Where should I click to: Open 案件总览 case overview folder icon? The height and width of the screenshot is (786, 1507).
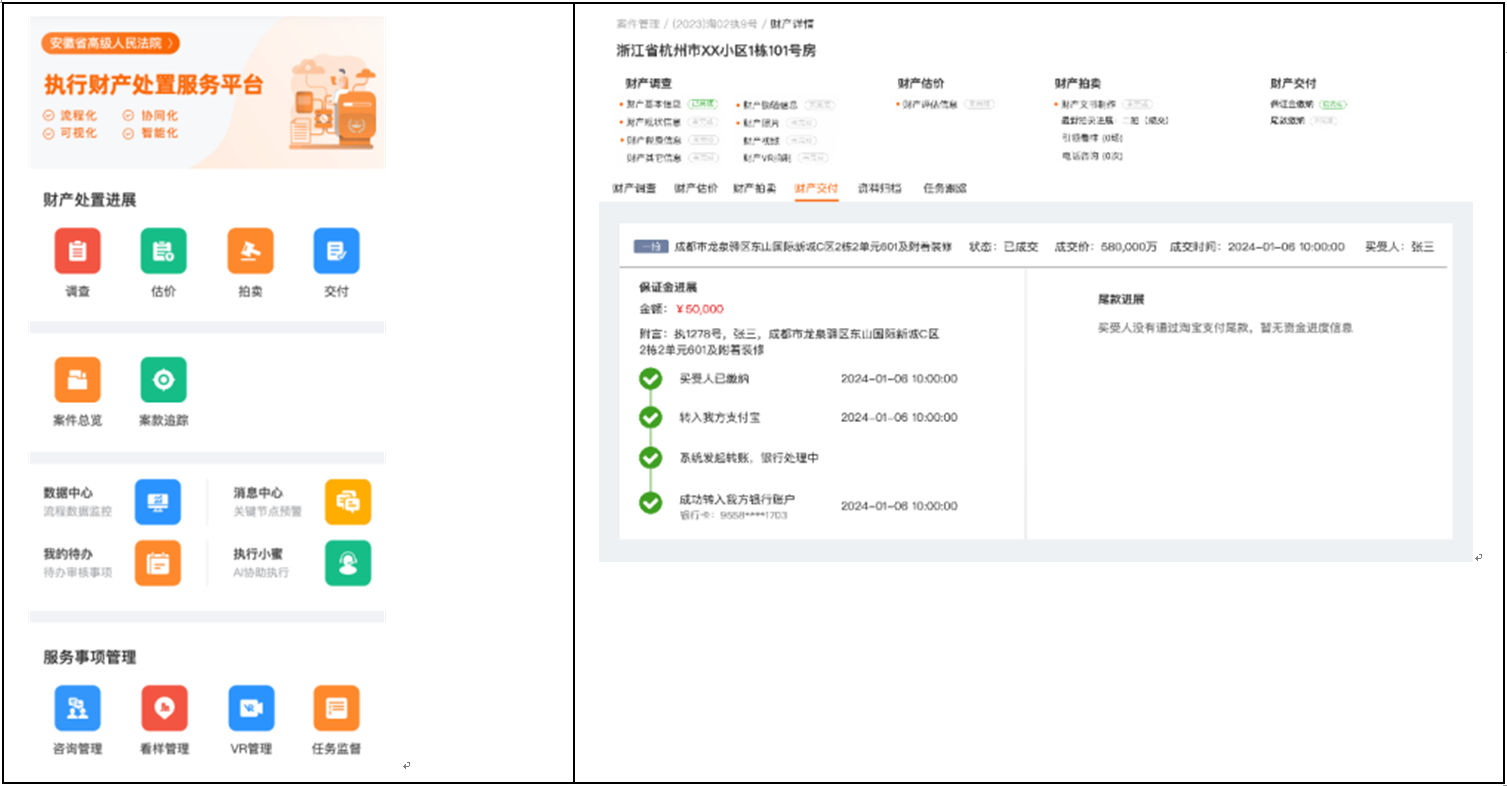(x=77, y=380)
